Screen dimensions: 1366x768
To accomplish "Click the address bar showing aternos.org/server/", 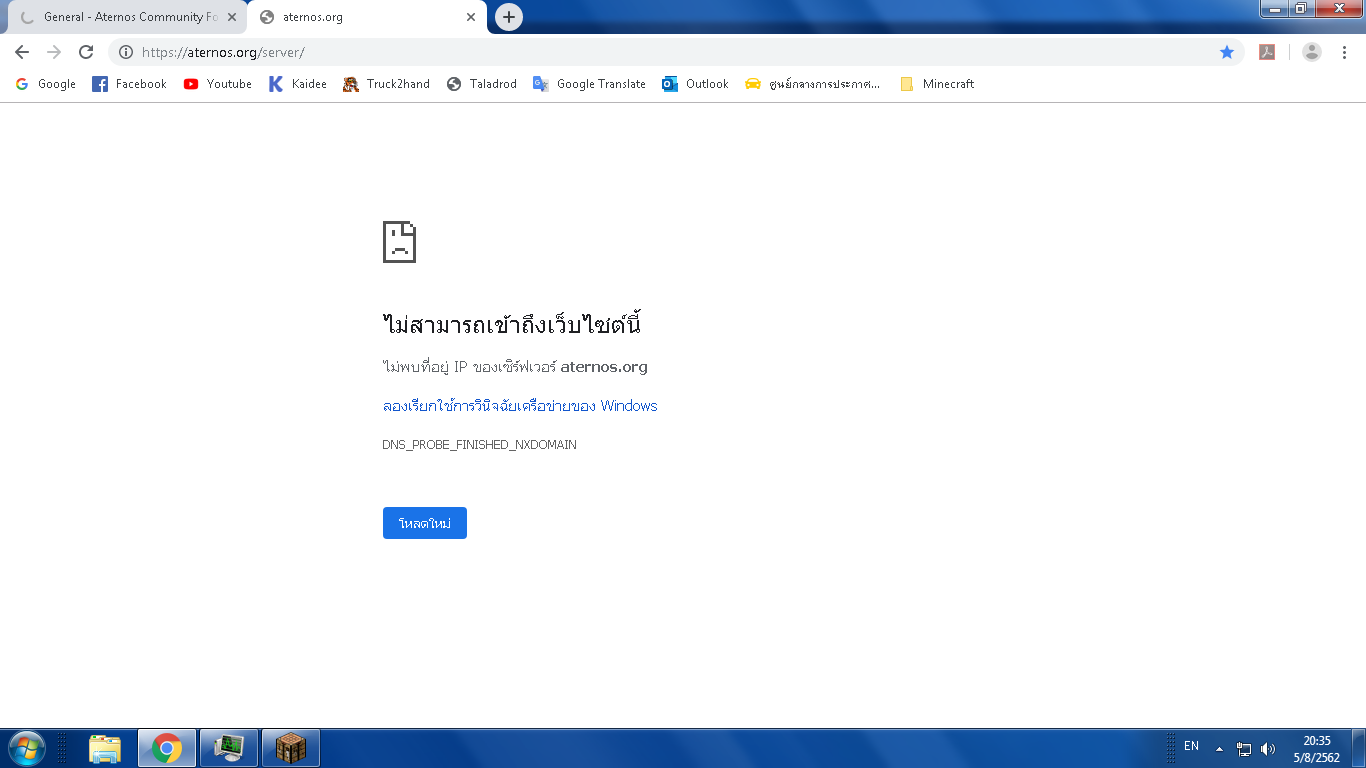I will tap(675, 52).
